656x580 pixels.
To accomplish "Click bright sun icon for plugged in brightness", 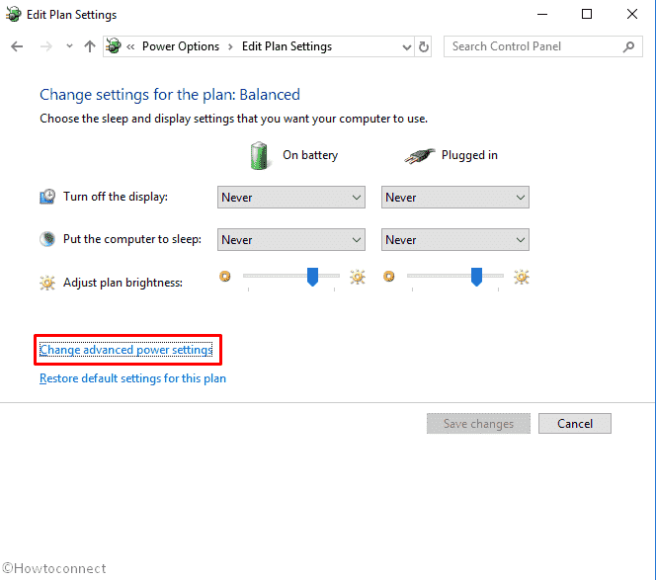I will click(x=522, y=277).
